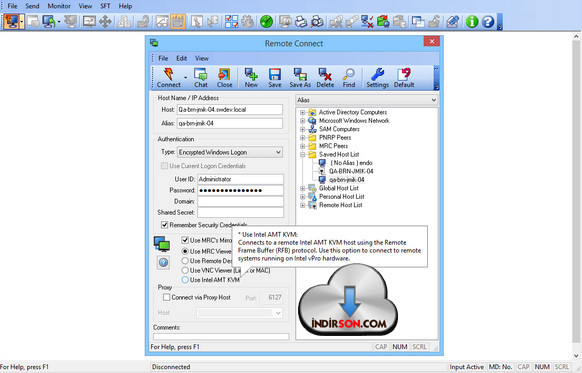Screen dimensions: 582x373
Task: Open the Connect button dropdown arrow
Action: pos(185,78)
